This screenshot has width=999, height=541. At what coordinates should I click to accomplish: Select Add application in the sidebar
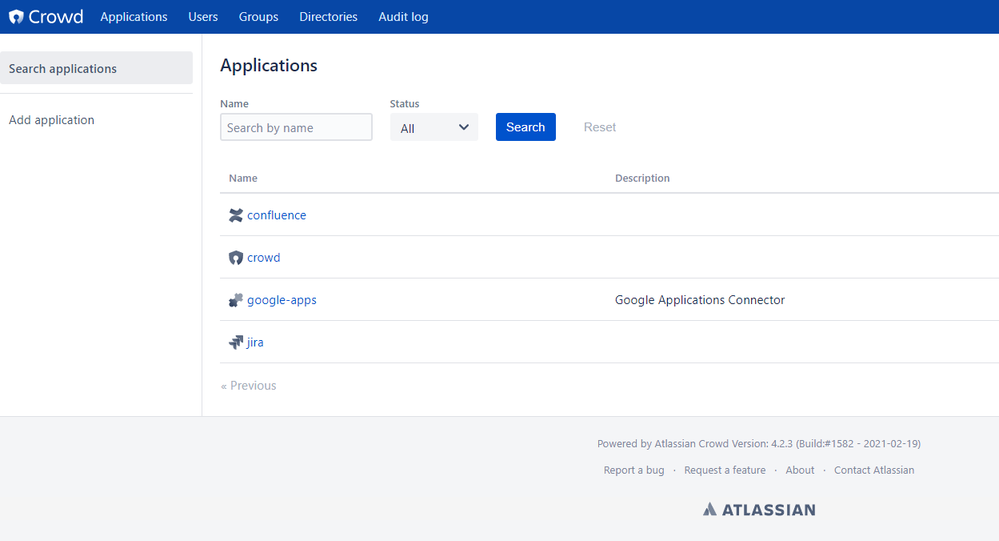[x=52, y=120]
